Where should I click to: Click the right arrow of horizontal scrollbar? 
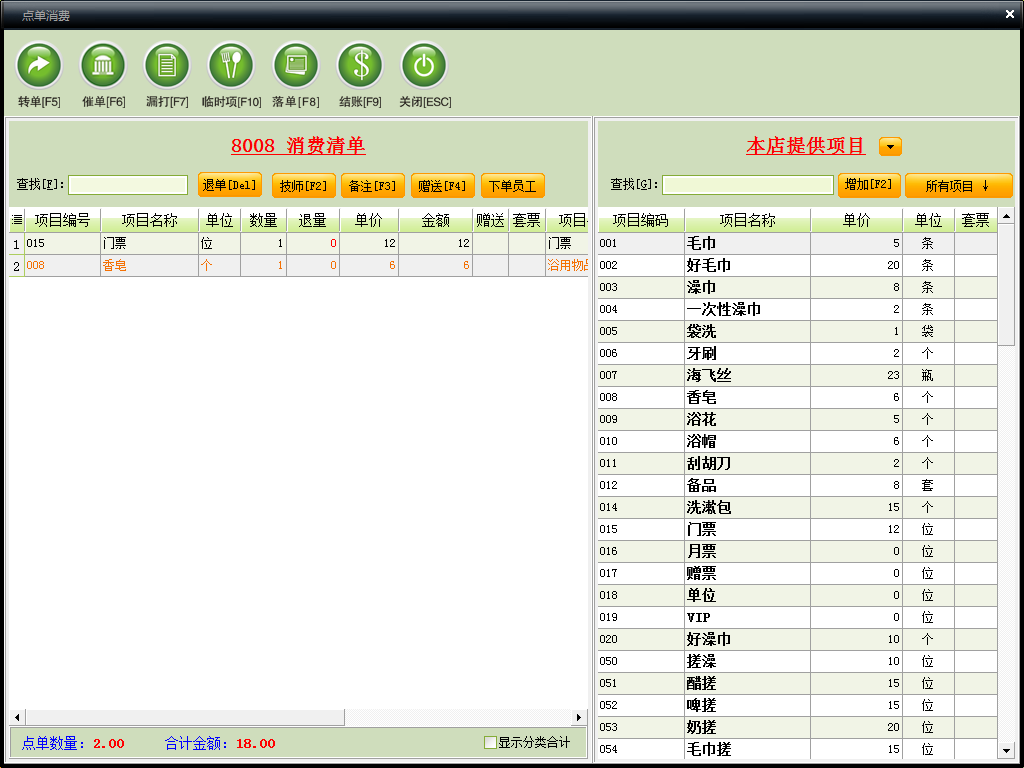tap(579, 717)
